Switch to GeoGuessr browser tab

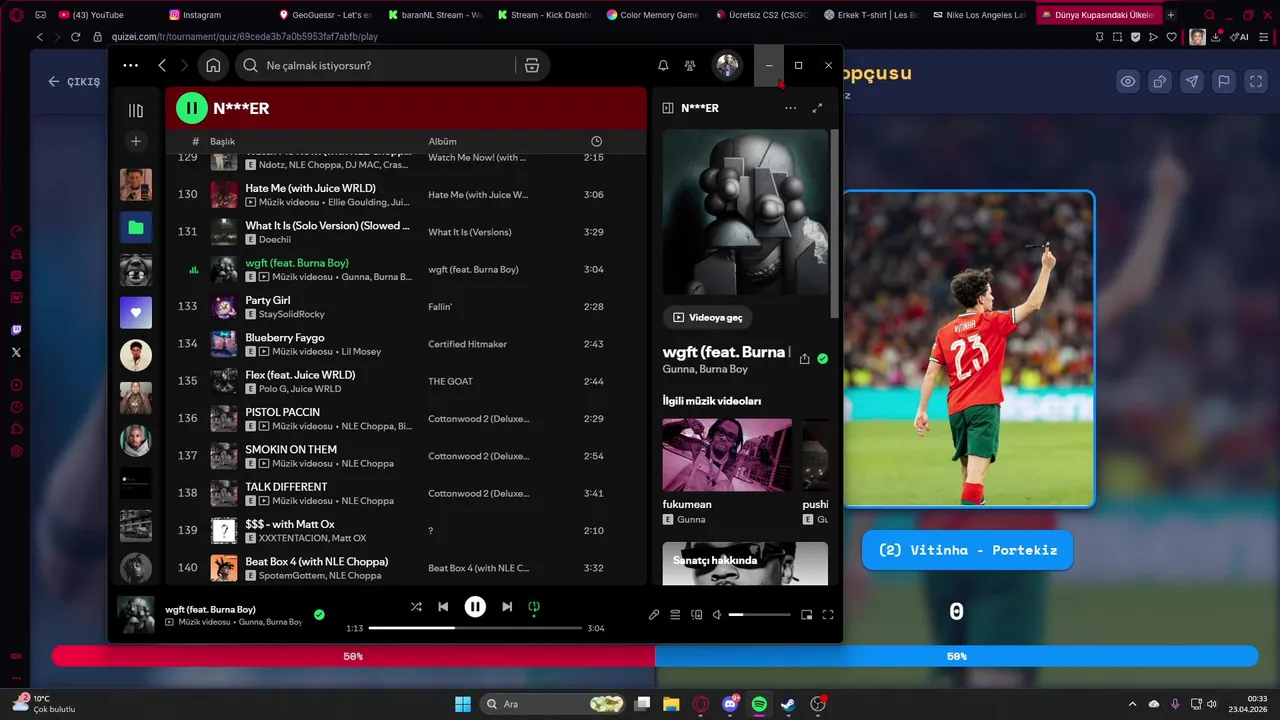pyautogui.click(x=325, y=15)
